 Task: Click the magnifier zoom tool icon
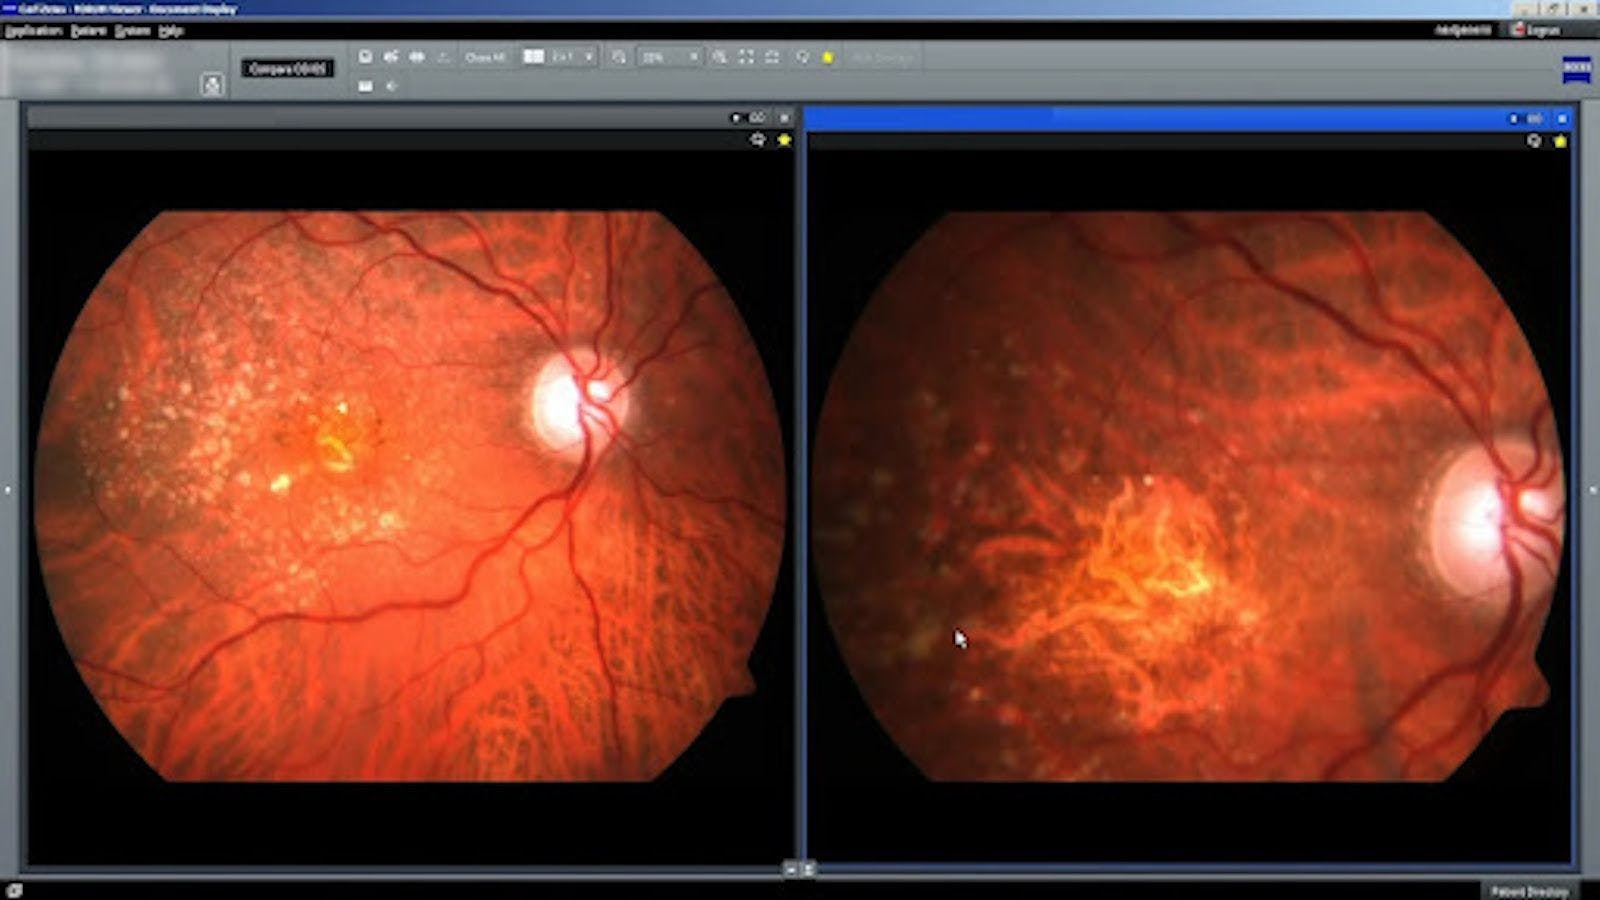[x=720, y=57]
